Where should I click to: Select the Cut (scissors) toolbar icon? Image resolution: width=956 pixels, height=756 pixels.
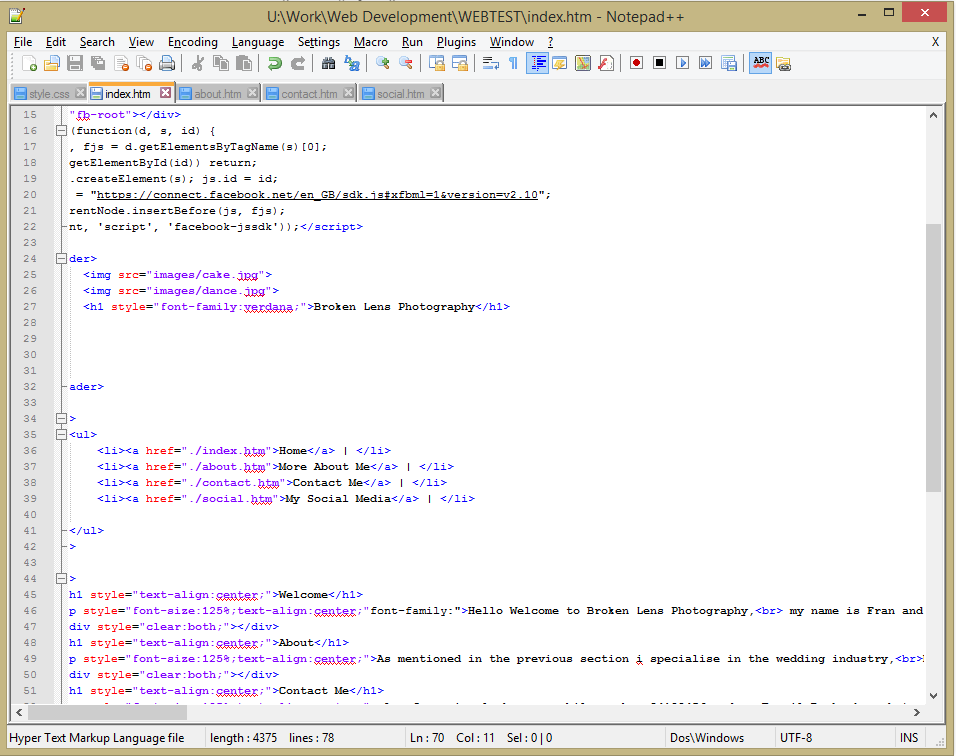pyautogui.click(x=198, y=62)
